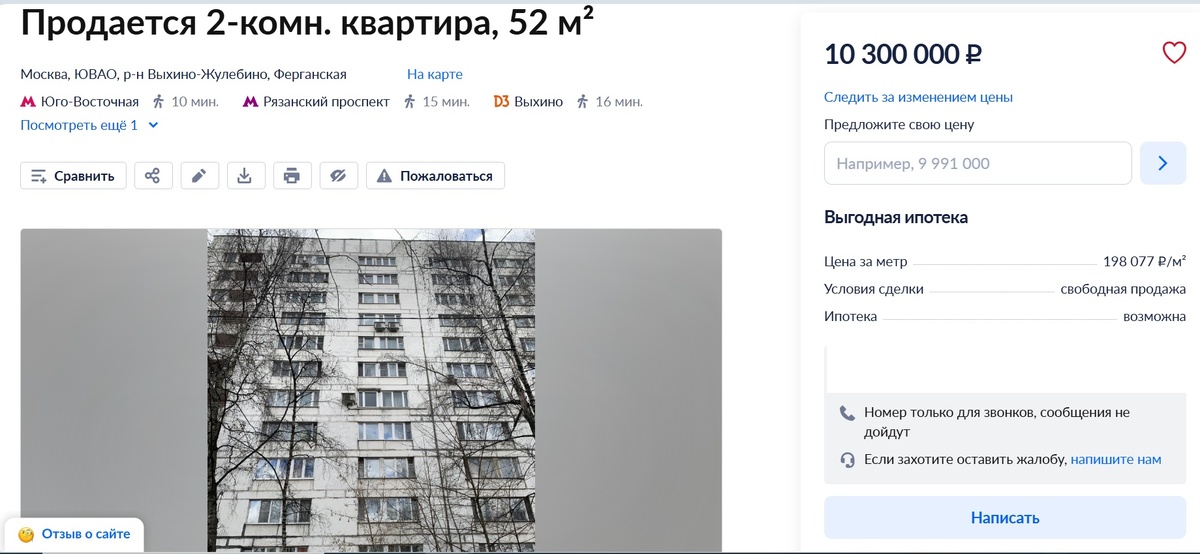Click the D3 Выхино line icon
1200x554 pixels.
coord(502,102)
